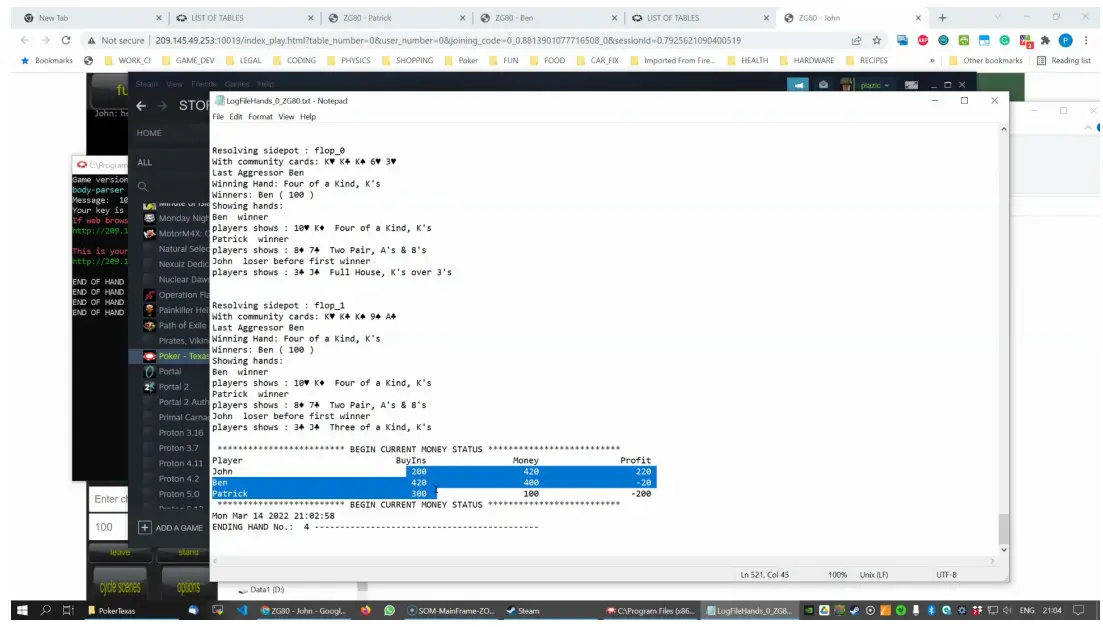Open the Poker bookmarks folder

[x=461, y=61]
